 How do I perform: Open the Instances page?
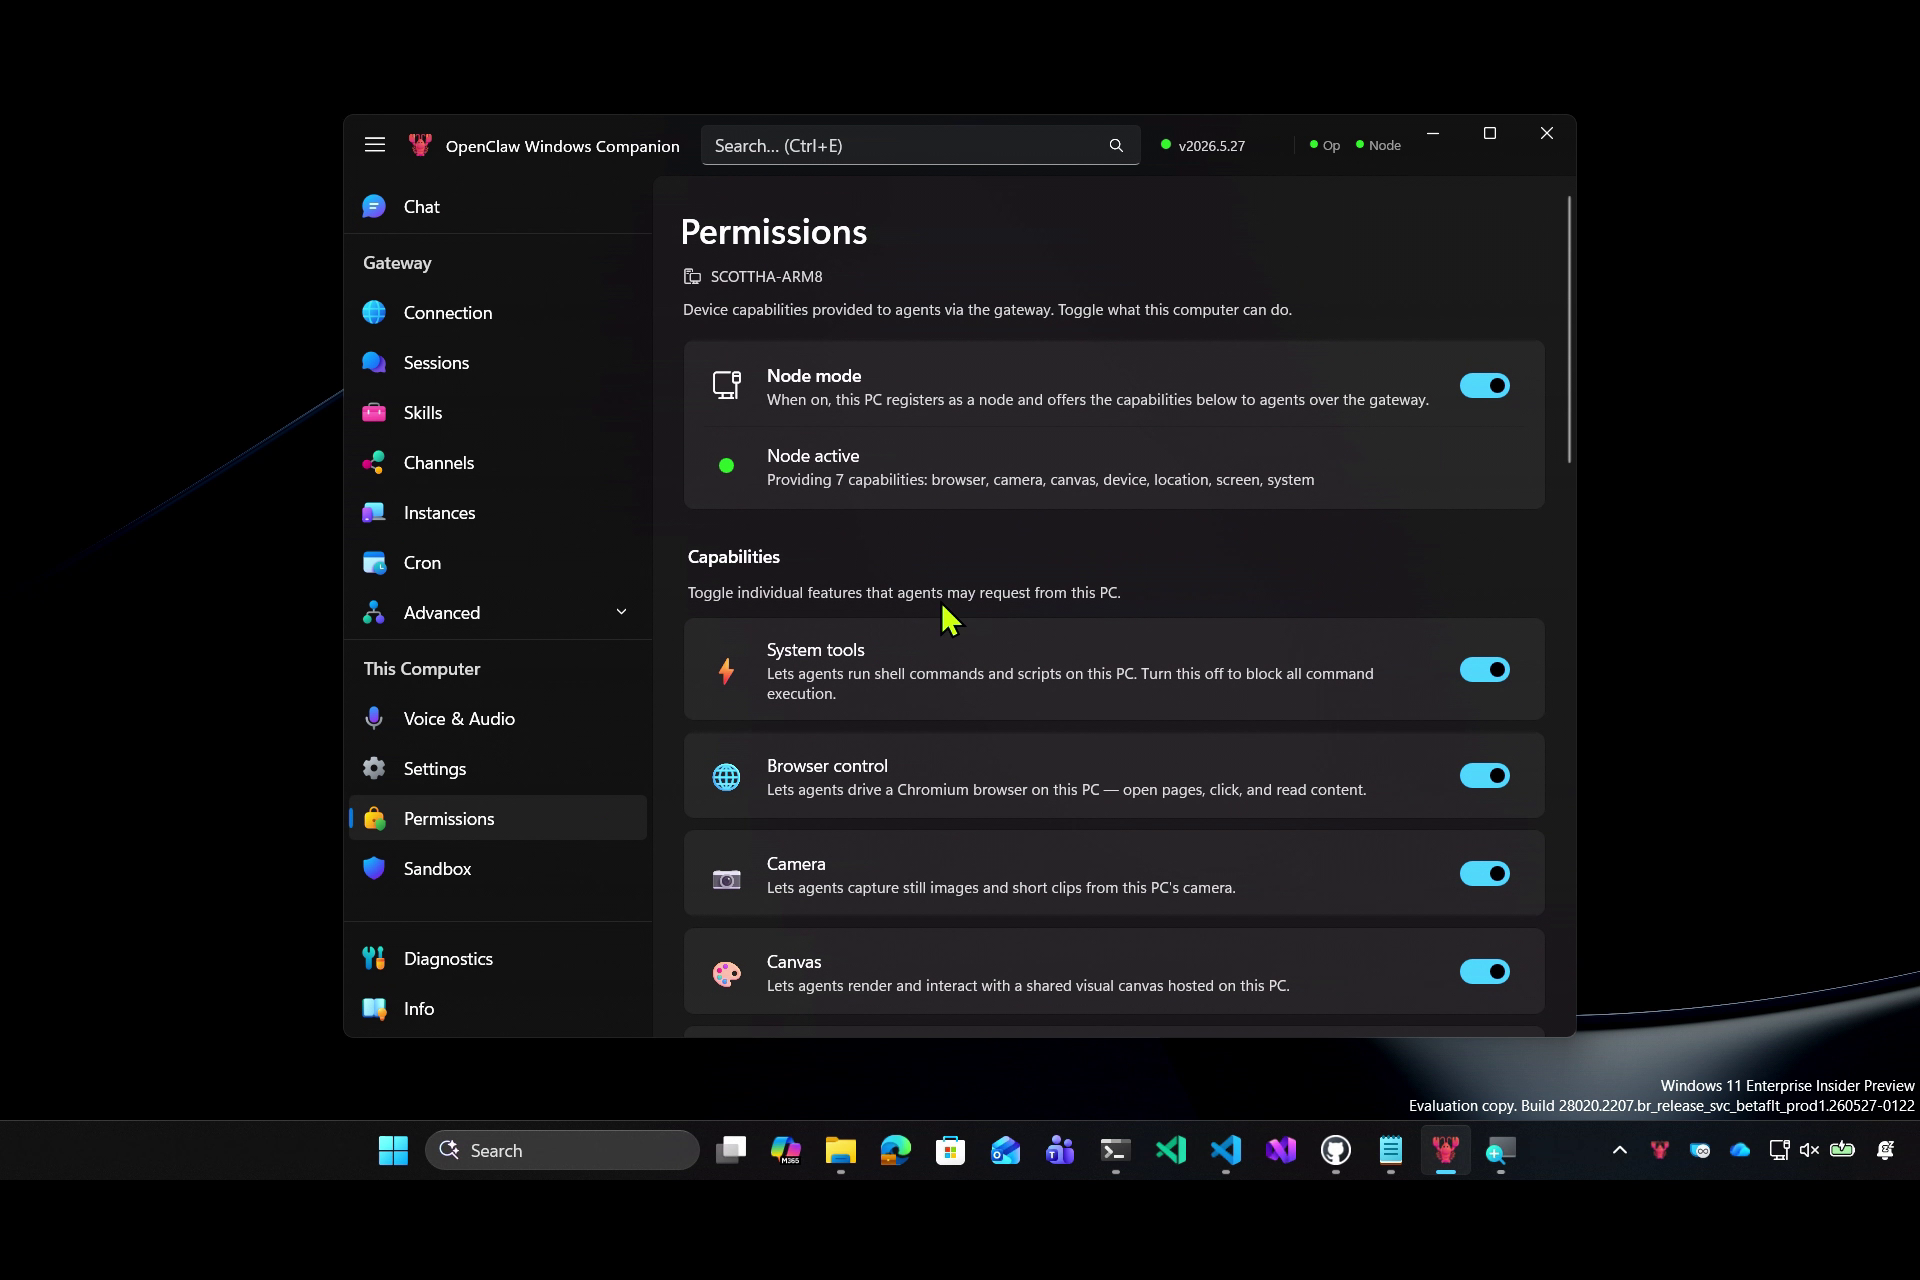click(498, 512)
